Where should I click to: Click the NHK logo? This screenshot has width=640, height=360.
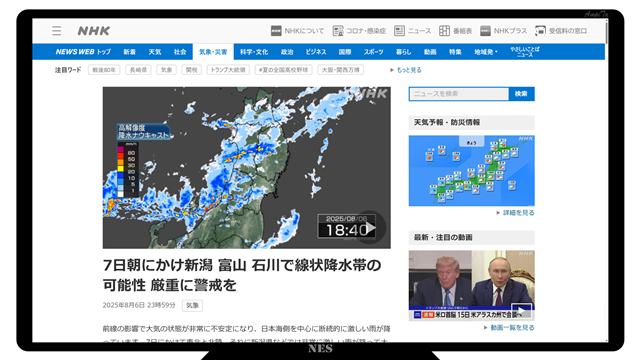tap(93, 31)
